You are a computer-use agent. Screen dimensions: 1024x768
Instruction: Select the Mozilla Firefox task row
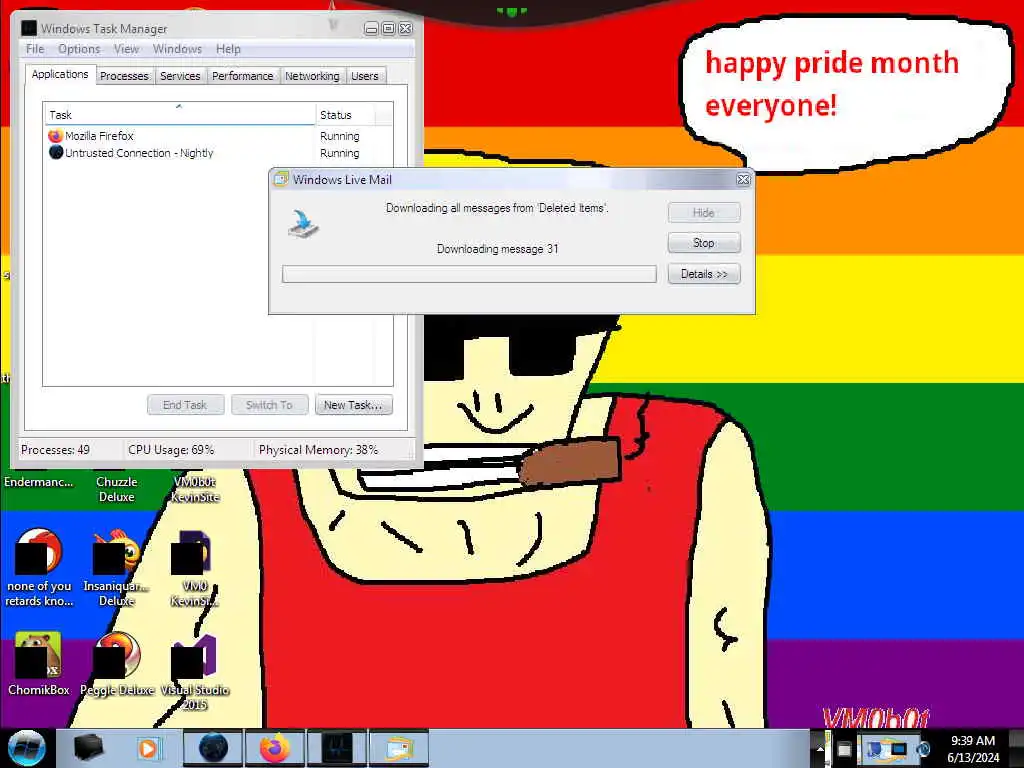click(218, 136)
